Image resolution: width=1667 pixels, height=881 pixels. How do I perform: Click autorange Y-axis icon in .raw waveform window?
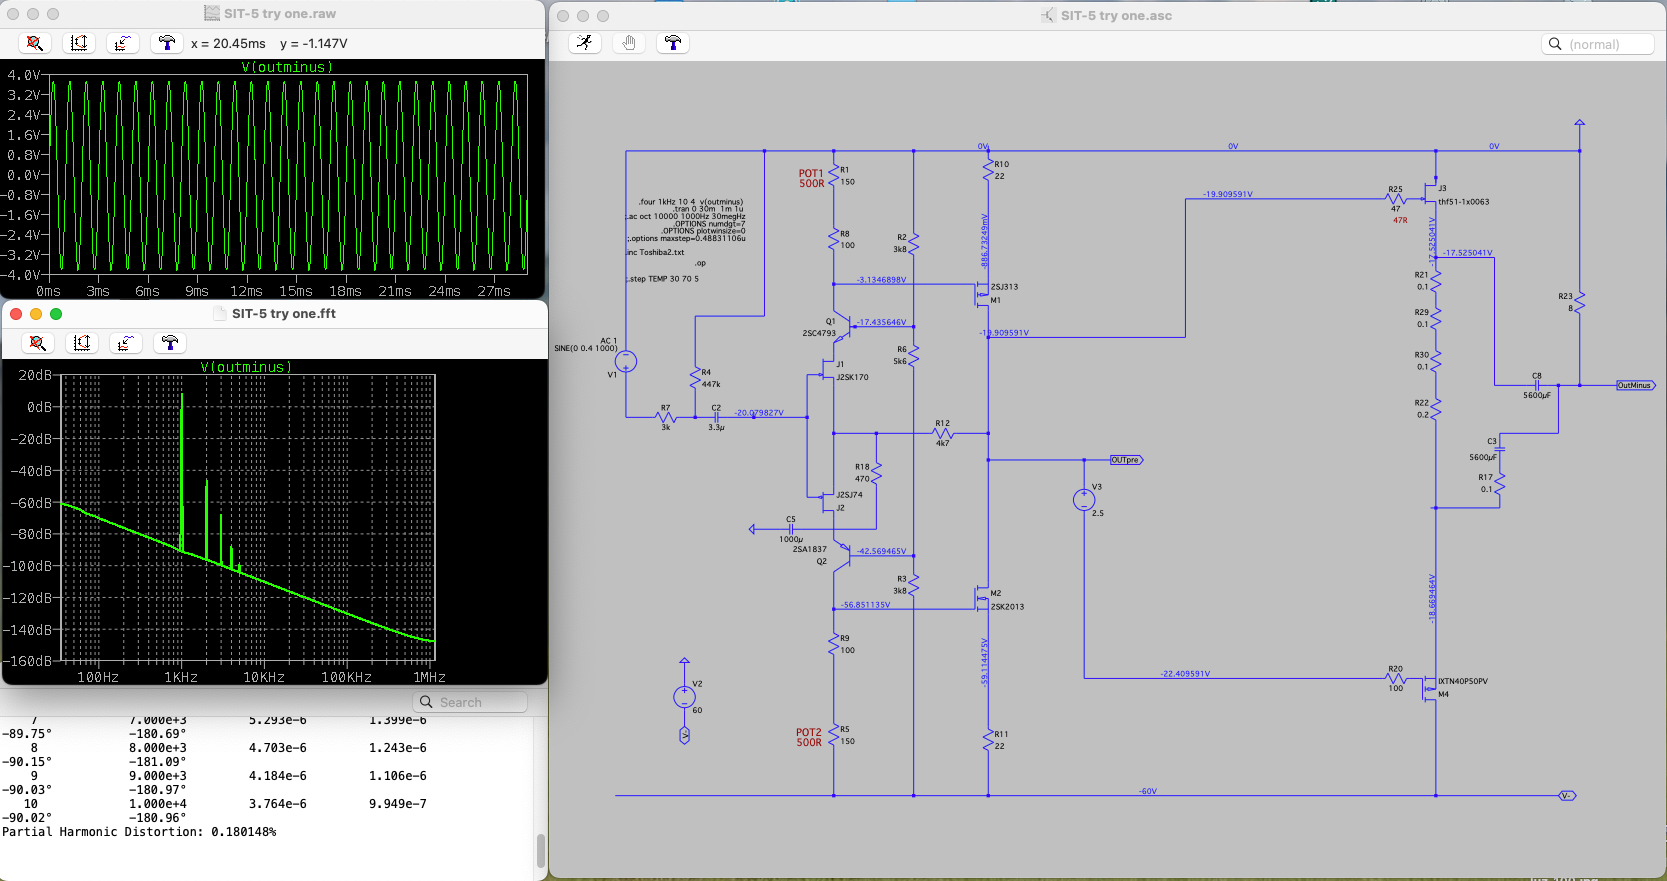79,43
